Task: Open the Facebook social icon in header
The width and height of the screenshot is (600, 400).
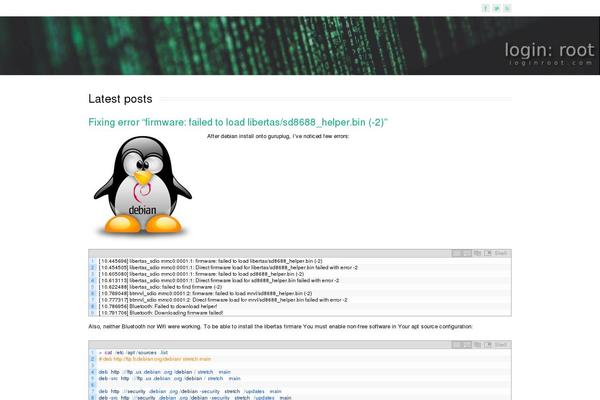Action: [485, 8]
